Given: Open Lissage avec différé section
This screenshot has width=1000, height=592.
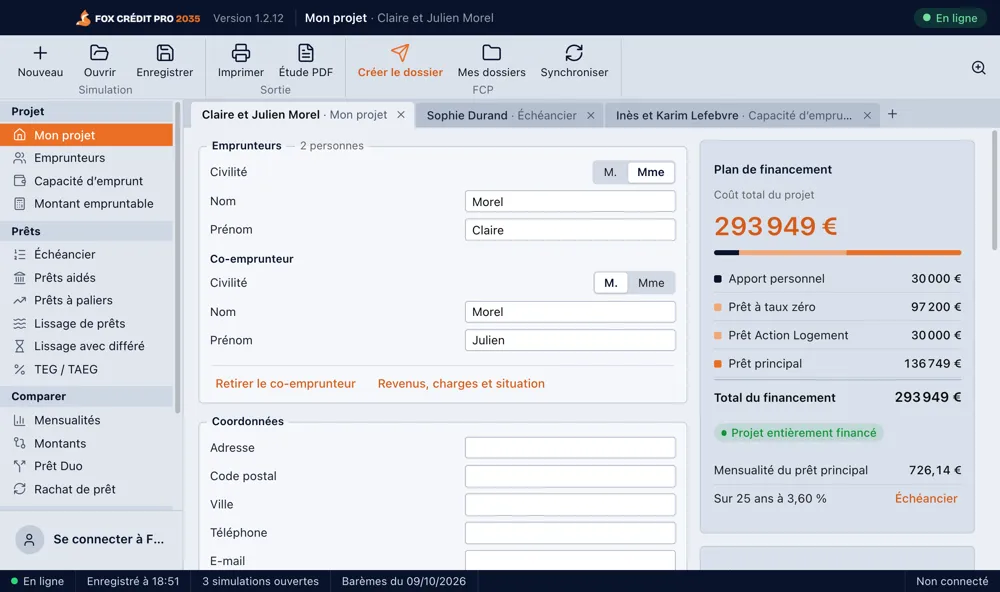Looking at the screenshot, I should tap(87, 346).
